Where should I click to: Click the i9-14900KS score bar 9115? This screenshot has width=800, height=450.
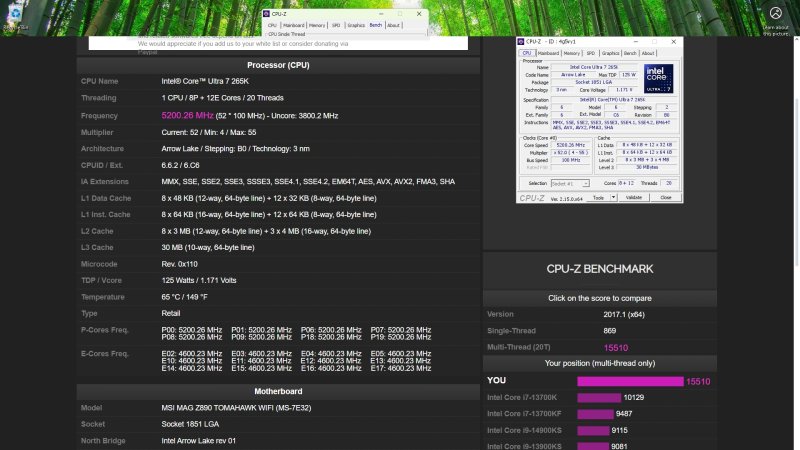(x=593, y=430)
